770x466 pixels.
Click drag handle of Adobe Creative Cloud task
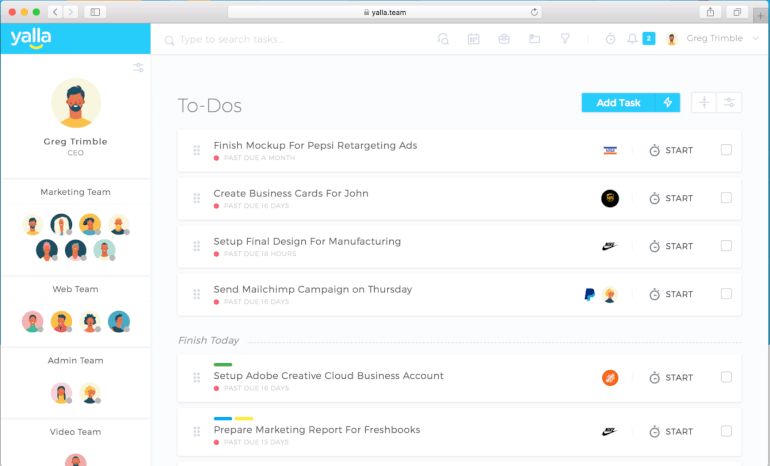point(196,378)
